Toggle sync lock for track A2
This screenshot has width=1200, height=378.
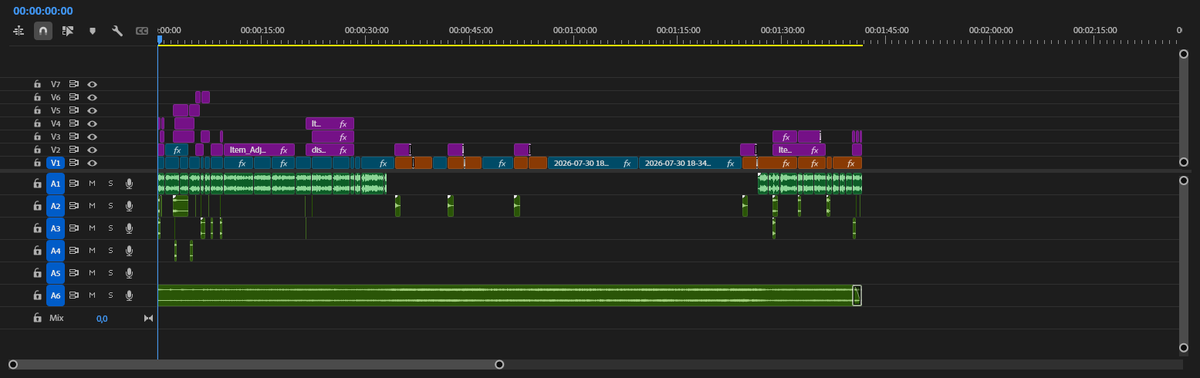tap(74, 206)
